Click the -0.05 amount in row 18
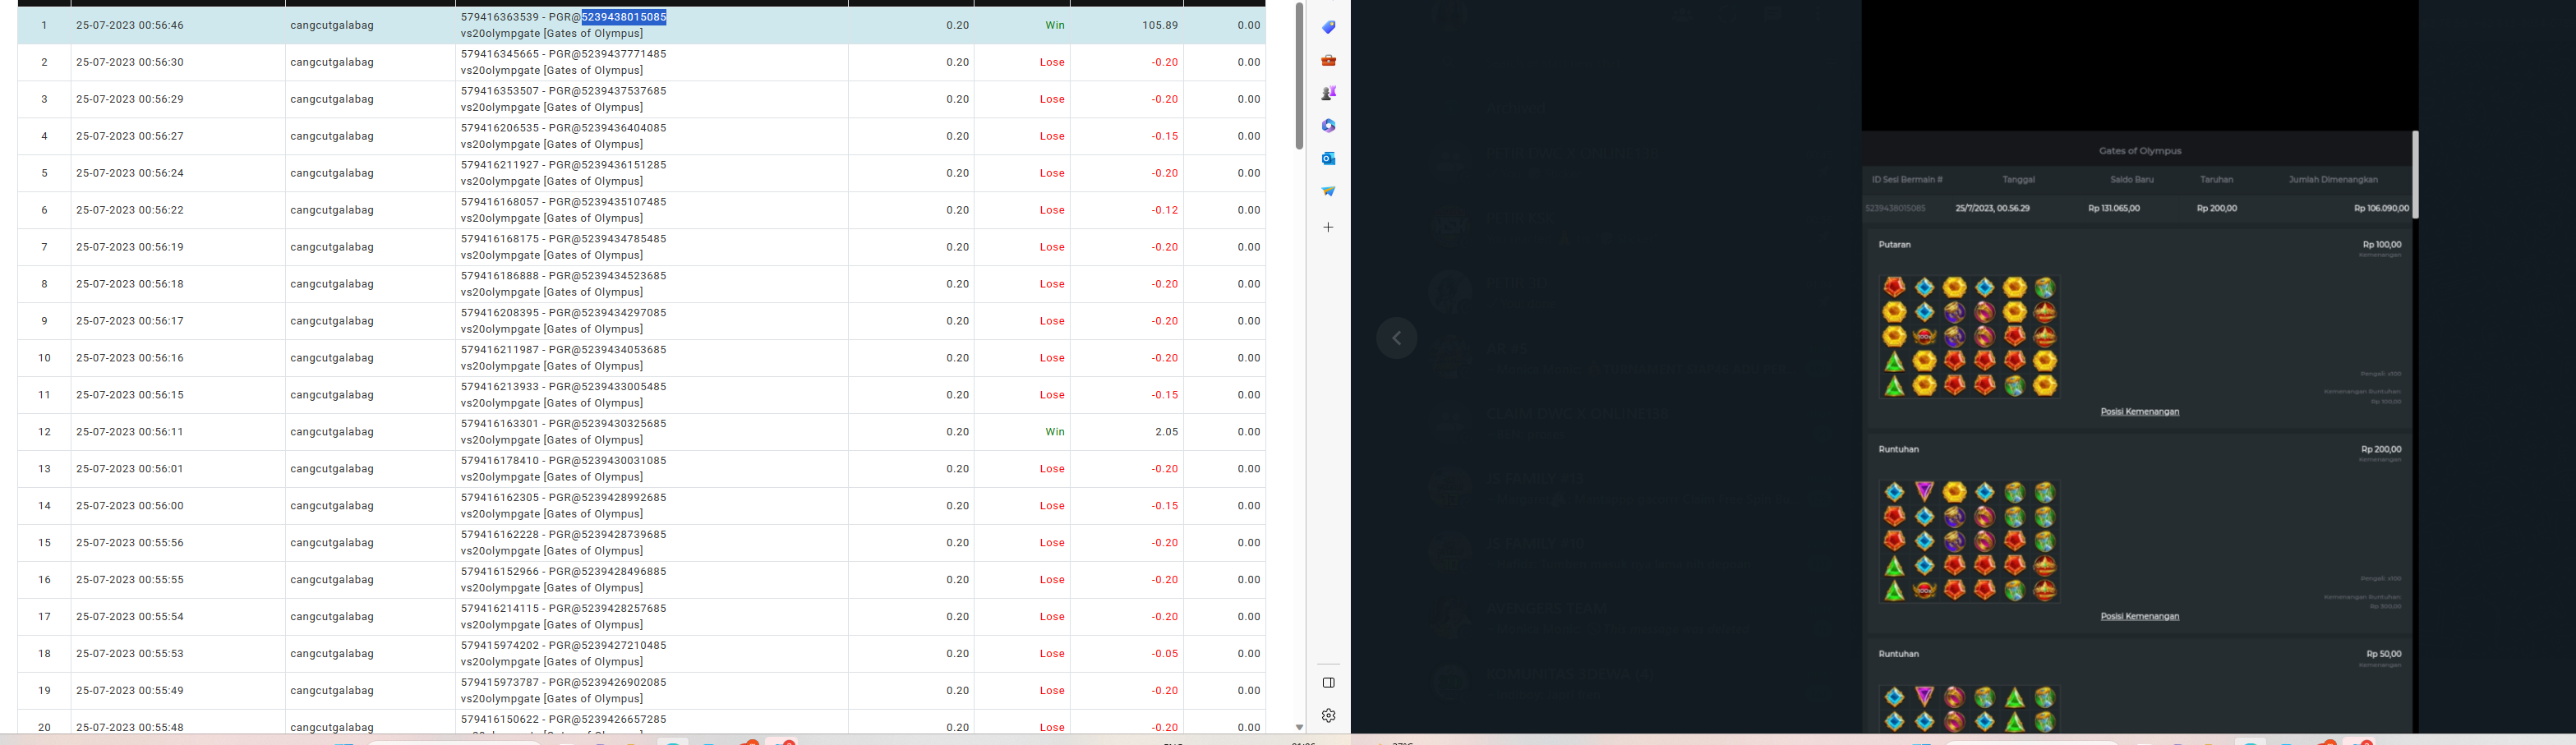 (x=1164, y=654)
